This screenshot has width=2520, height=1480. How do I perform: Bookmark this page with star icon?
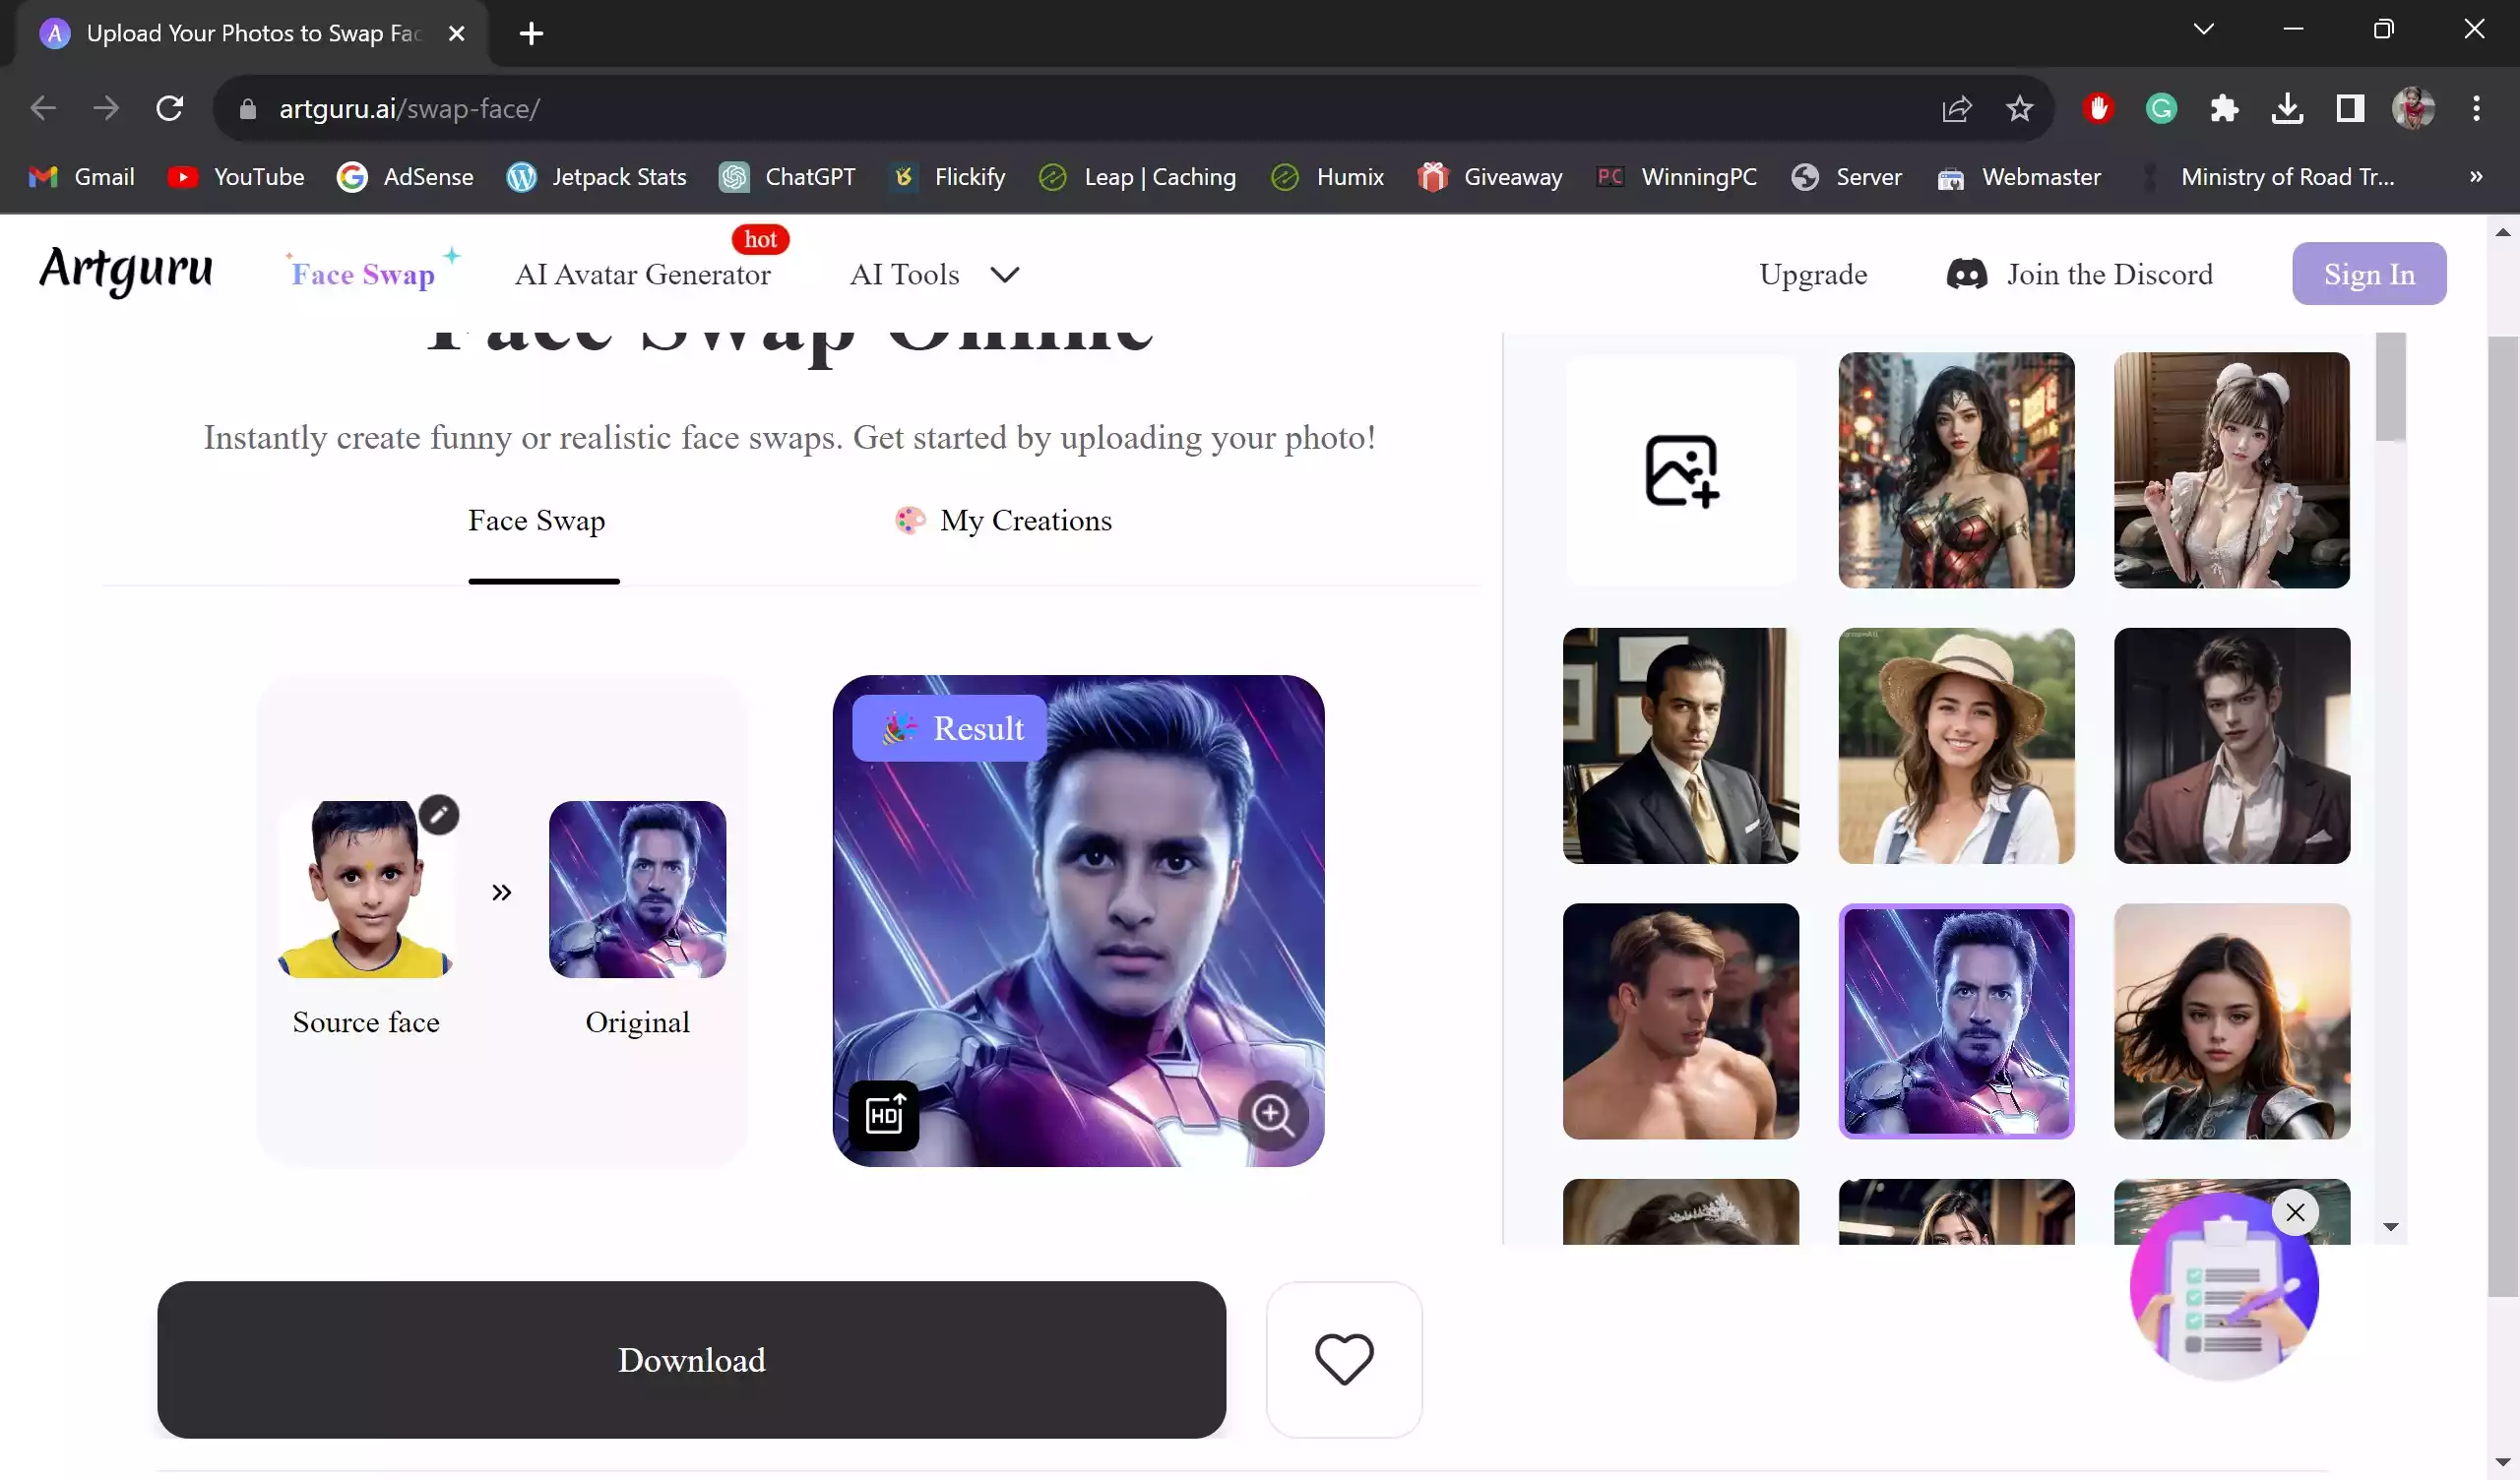[x=2019, y=108]
